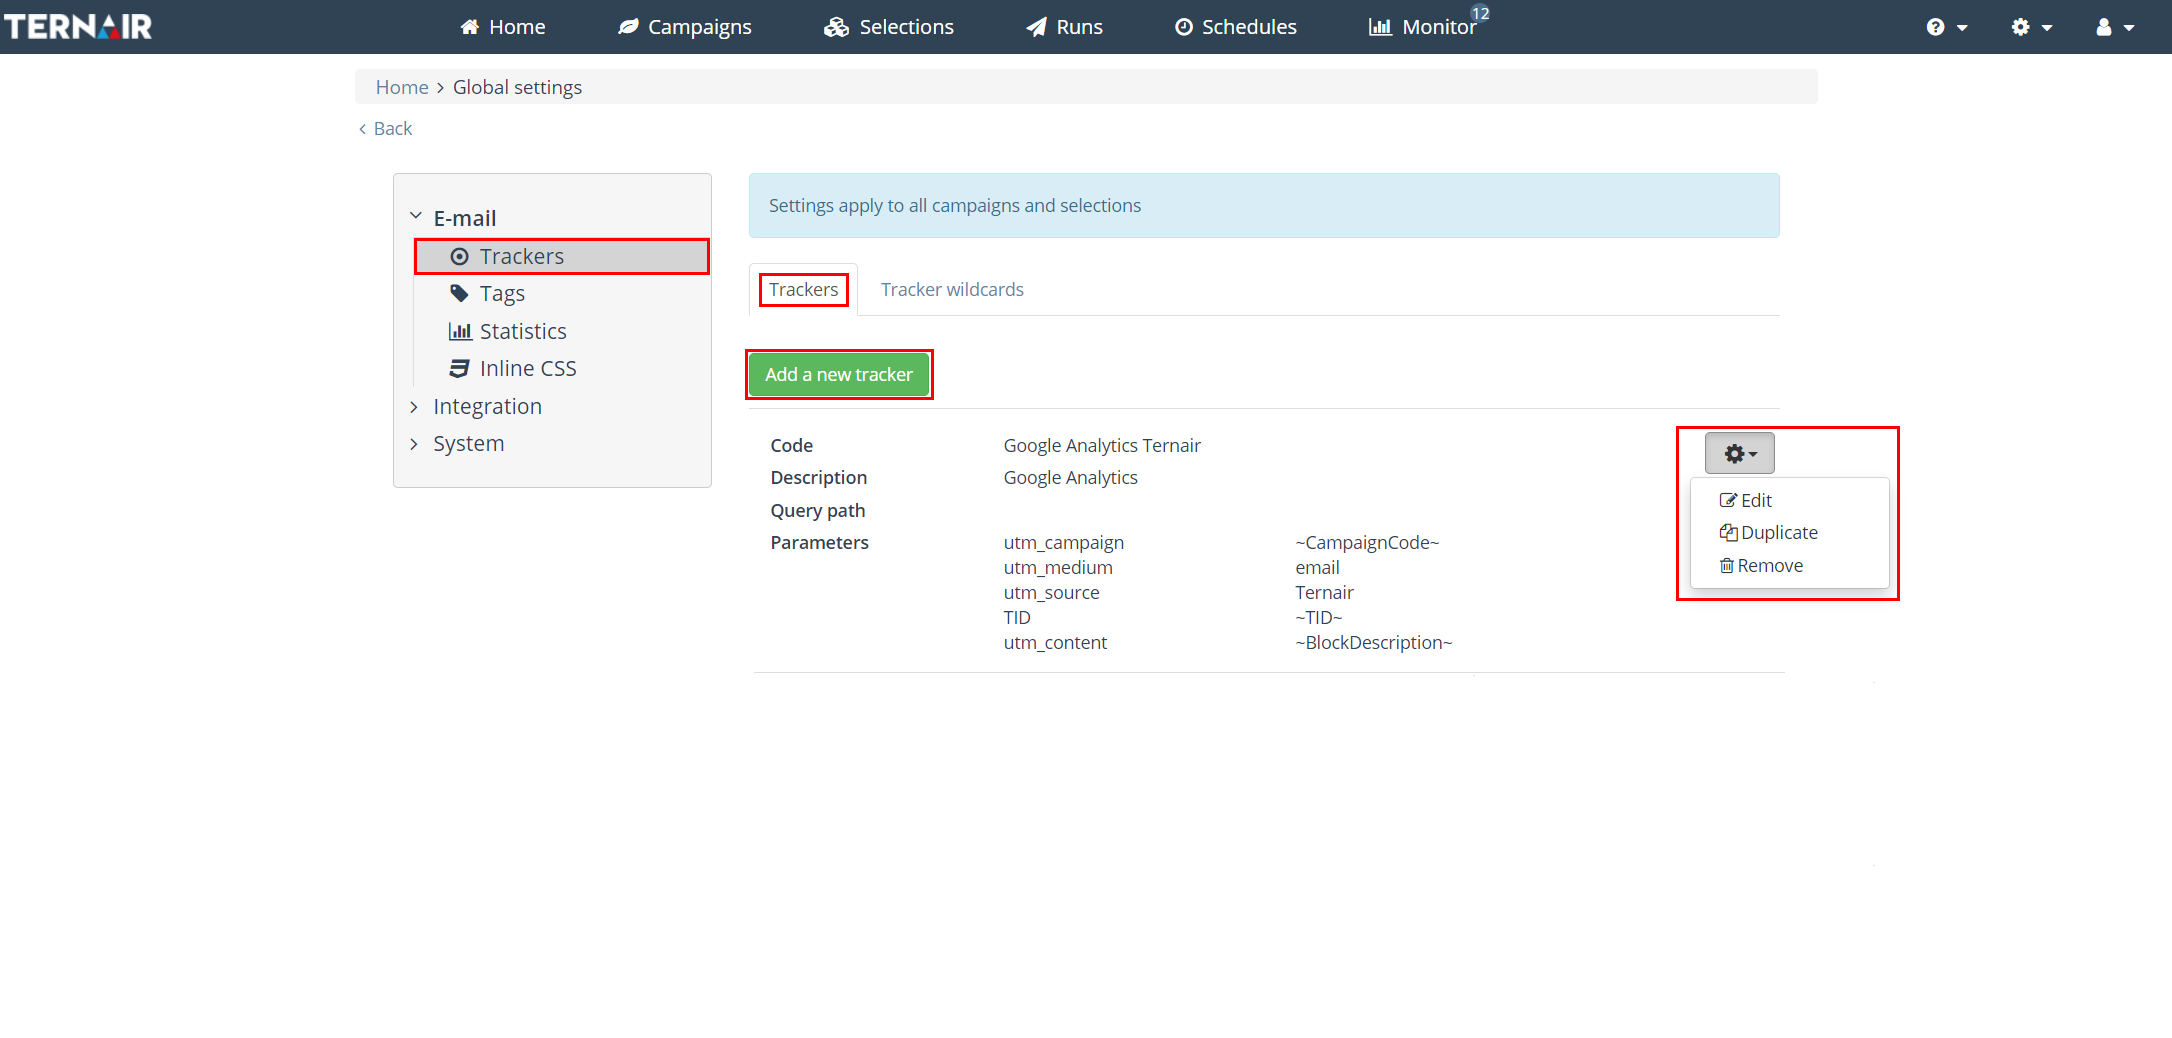2172x1038 pixels.
Task: Click the Tags label icon
Action: 459,293
